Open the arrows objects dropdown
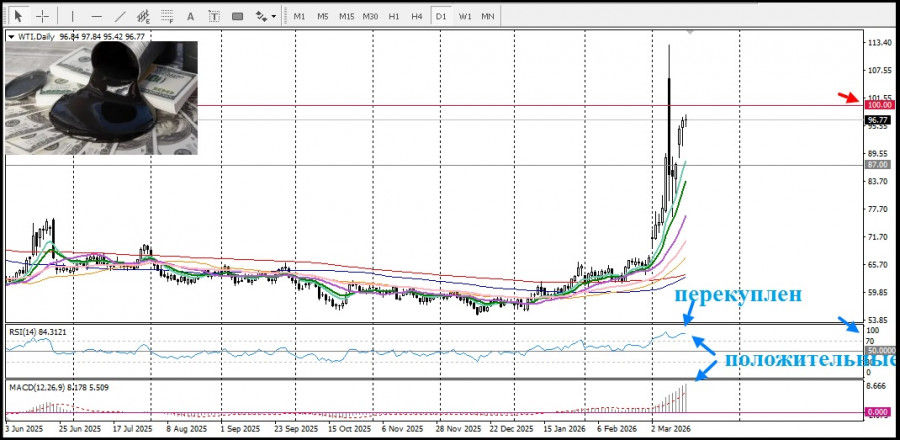The image size is (900, 440). pyautogui.click(x=266, y=16)
